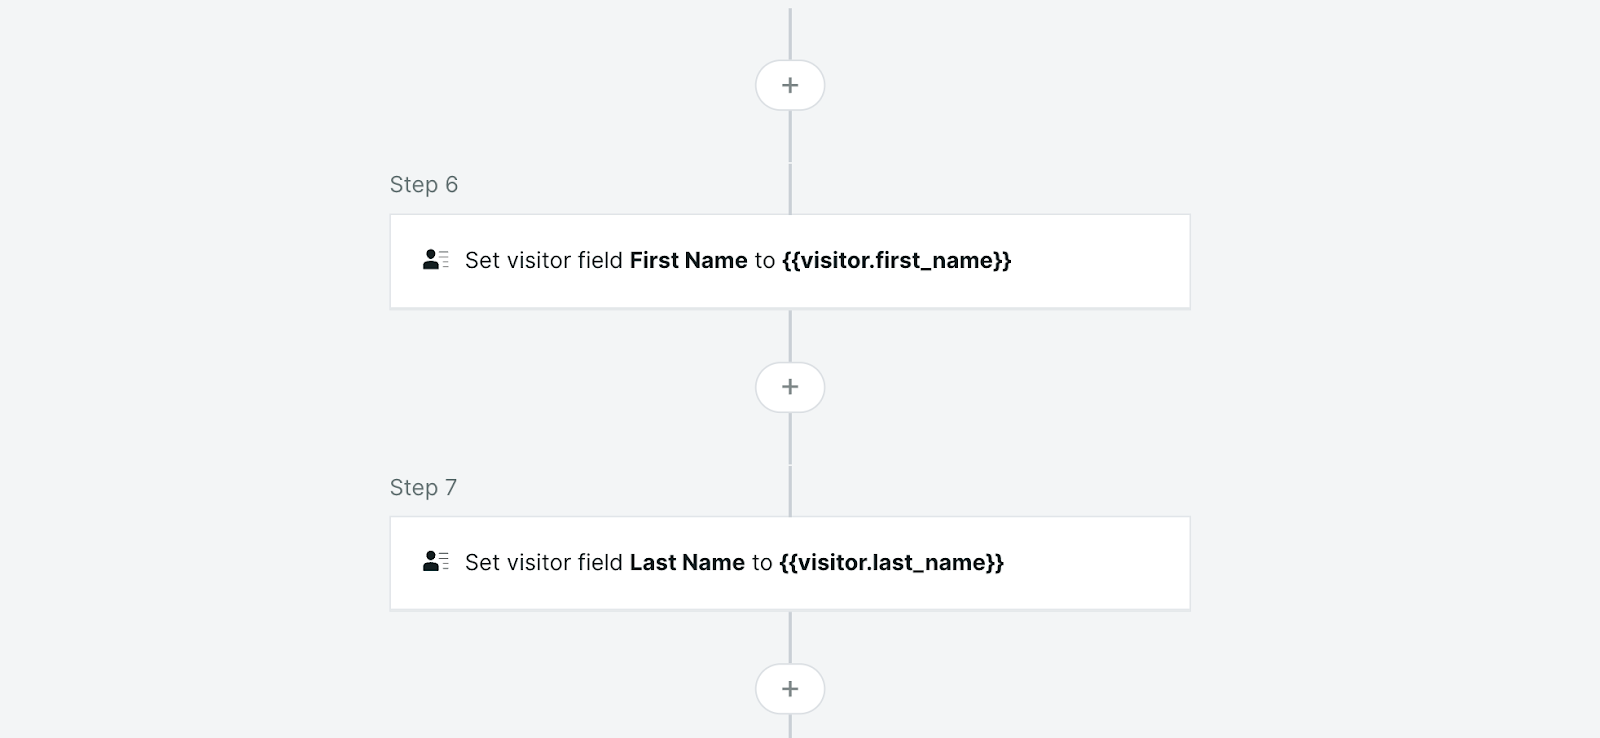The width and height of the screenshot is (1600, 738).
Task: Click the plus button above Step 6
Action: pyautogui.click(x=789, y=85)
